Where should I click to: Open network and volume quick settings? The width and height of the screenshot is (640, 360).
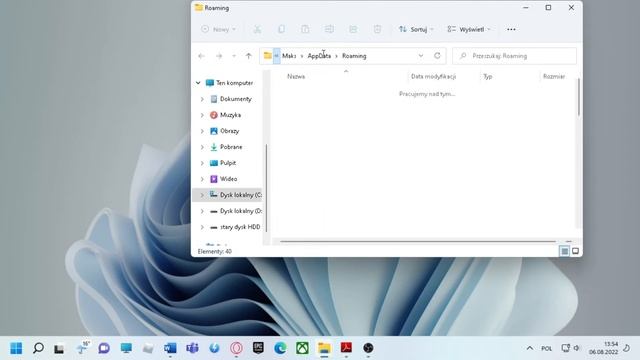[x=571, y=348]
